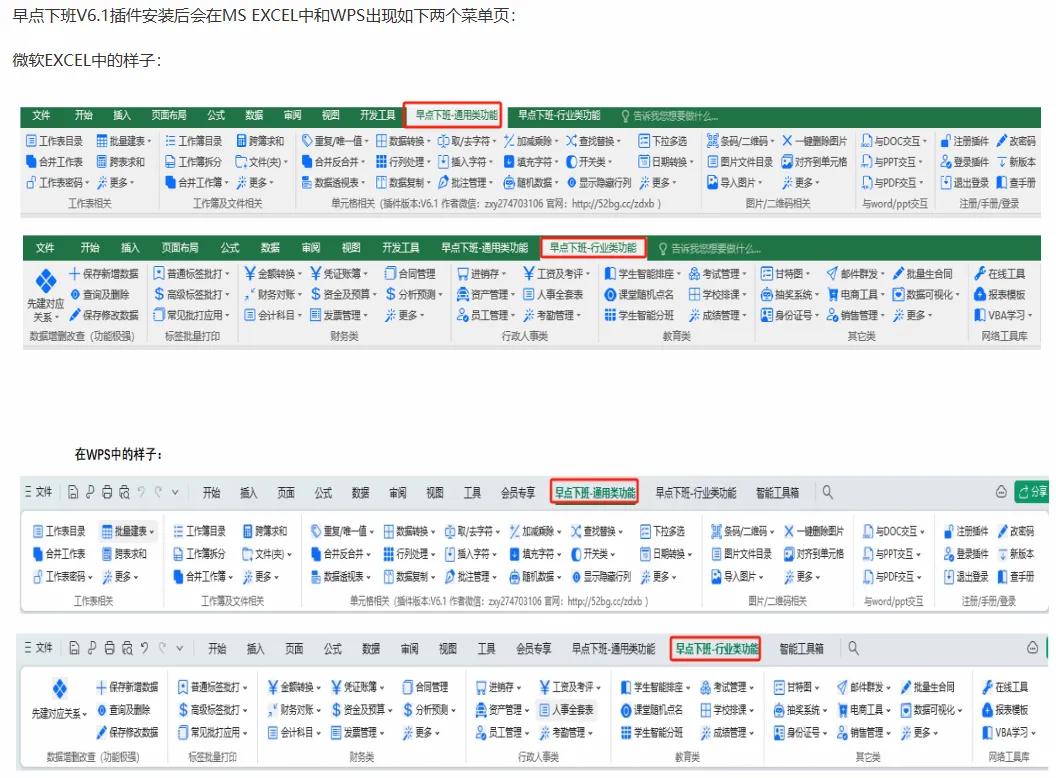Click the heading text 微软EXCEL中的样子

pos(86,60)
